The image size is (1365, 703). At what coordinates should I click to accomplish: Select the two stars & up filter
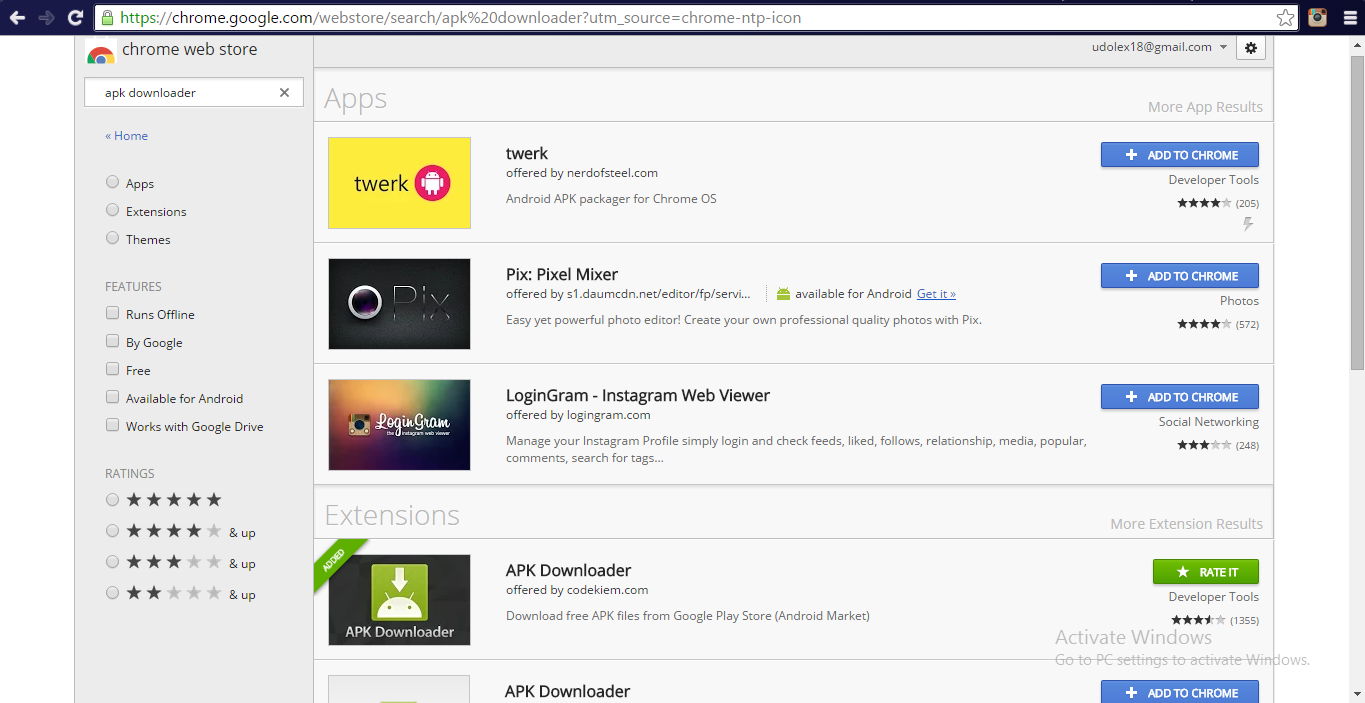click(112, 593)
